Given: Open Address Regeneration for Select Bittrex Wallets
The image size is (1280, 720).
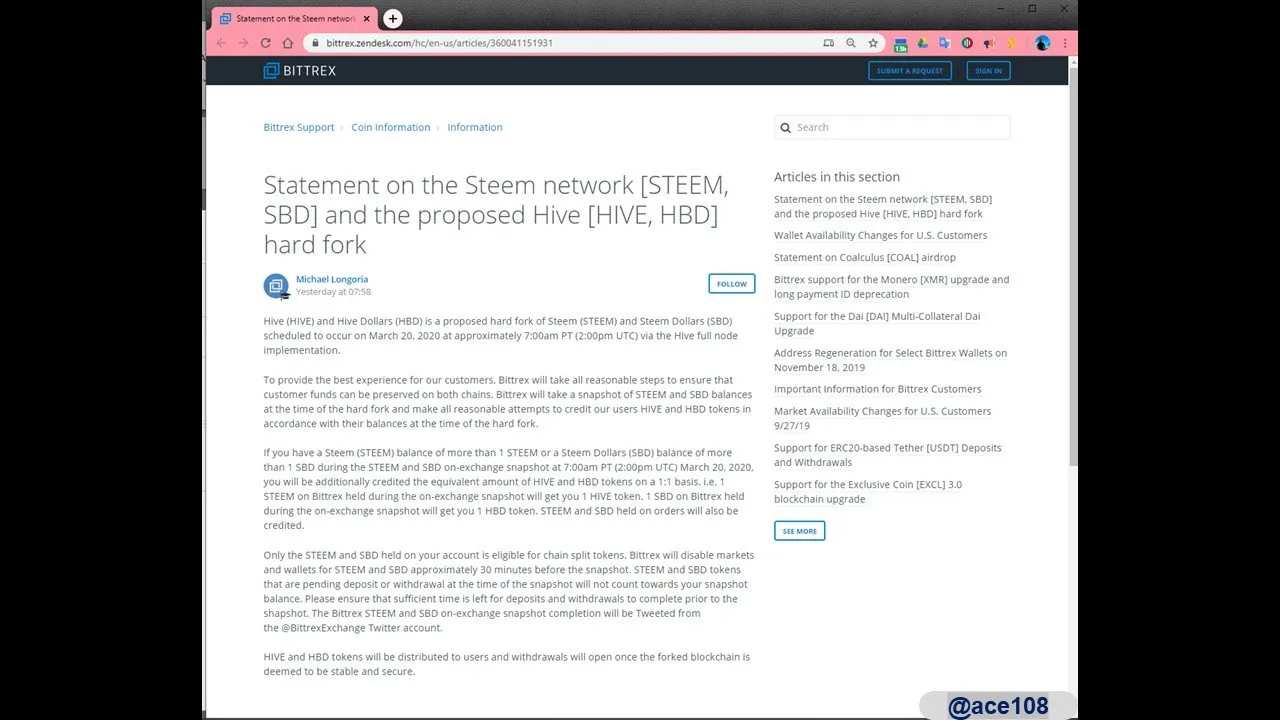Looking at the screenshot, I should click(x=890, y=360).
